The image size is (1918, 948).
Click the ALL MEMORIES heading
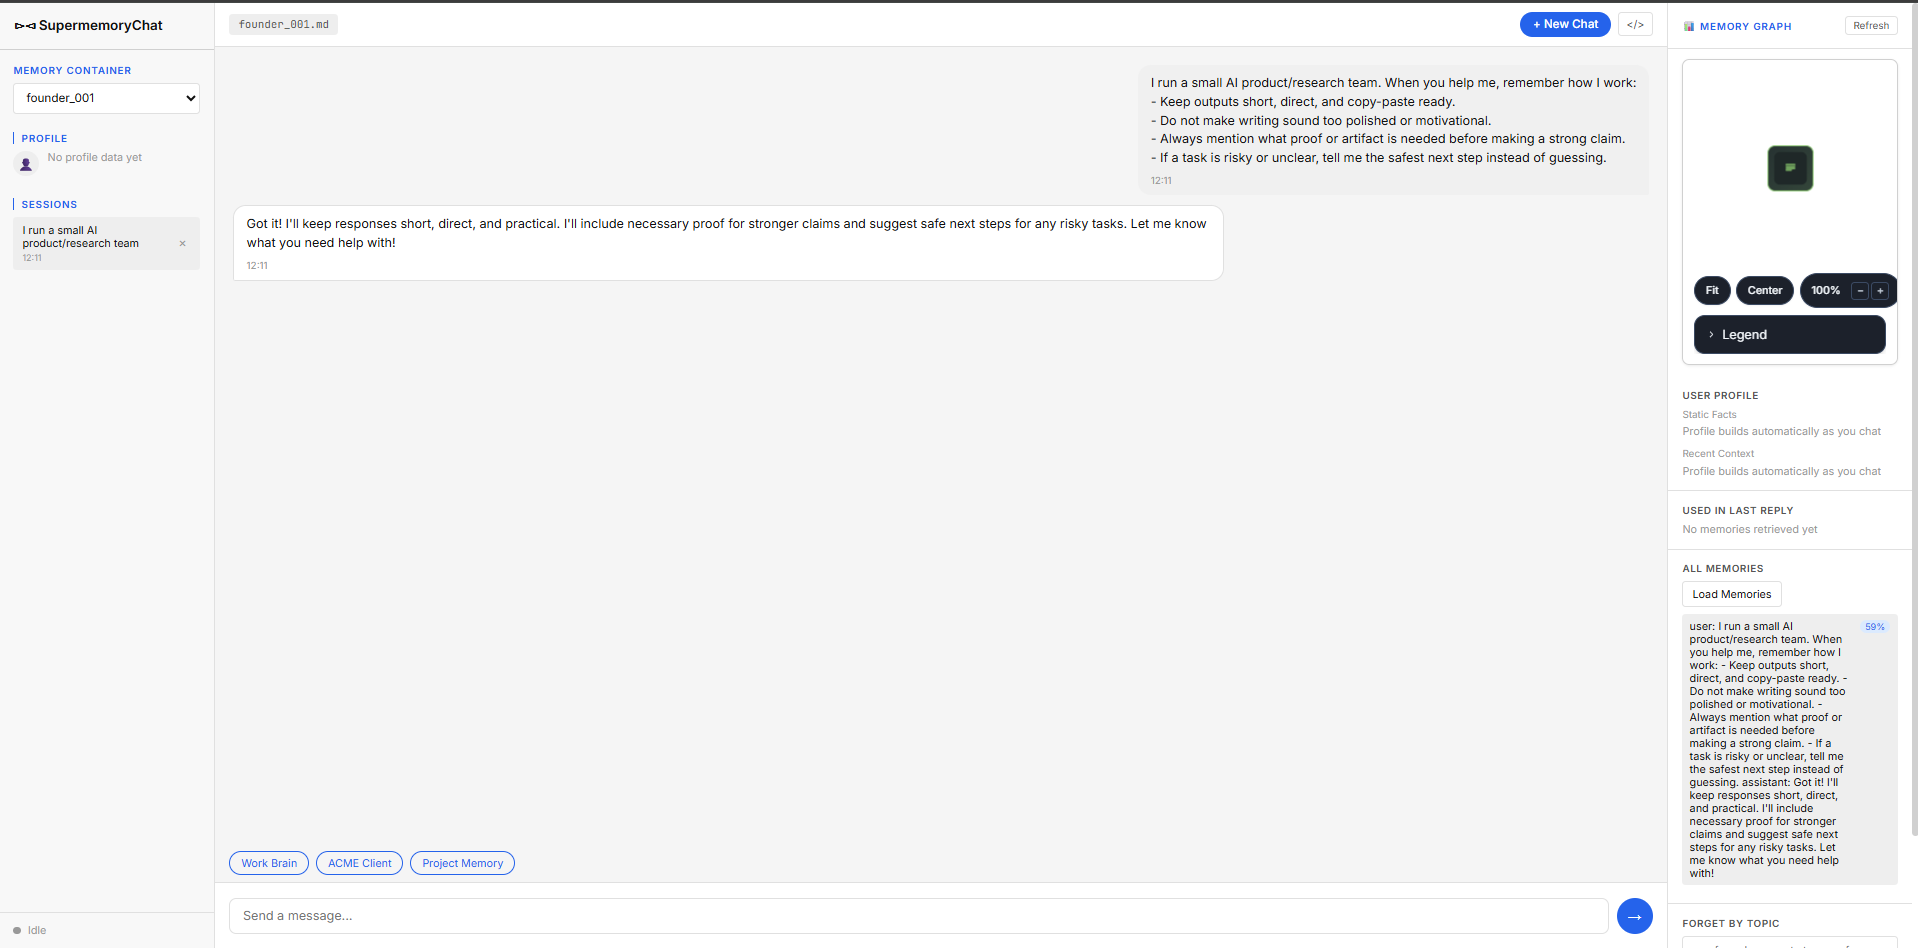(x=1723, y=569)
